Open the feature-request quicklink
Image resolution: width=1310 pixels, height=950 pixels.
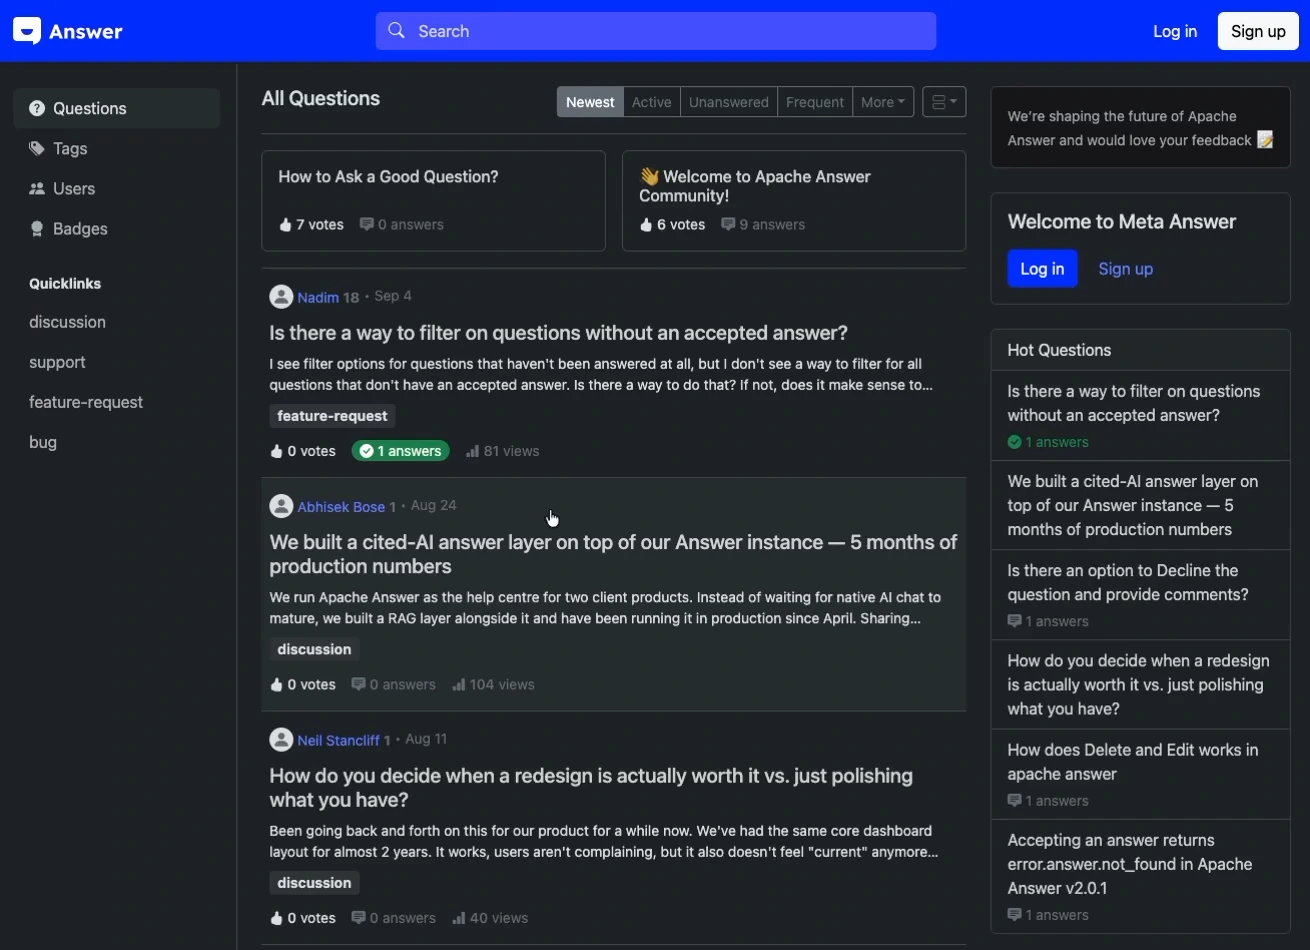[x=86, y=402]
